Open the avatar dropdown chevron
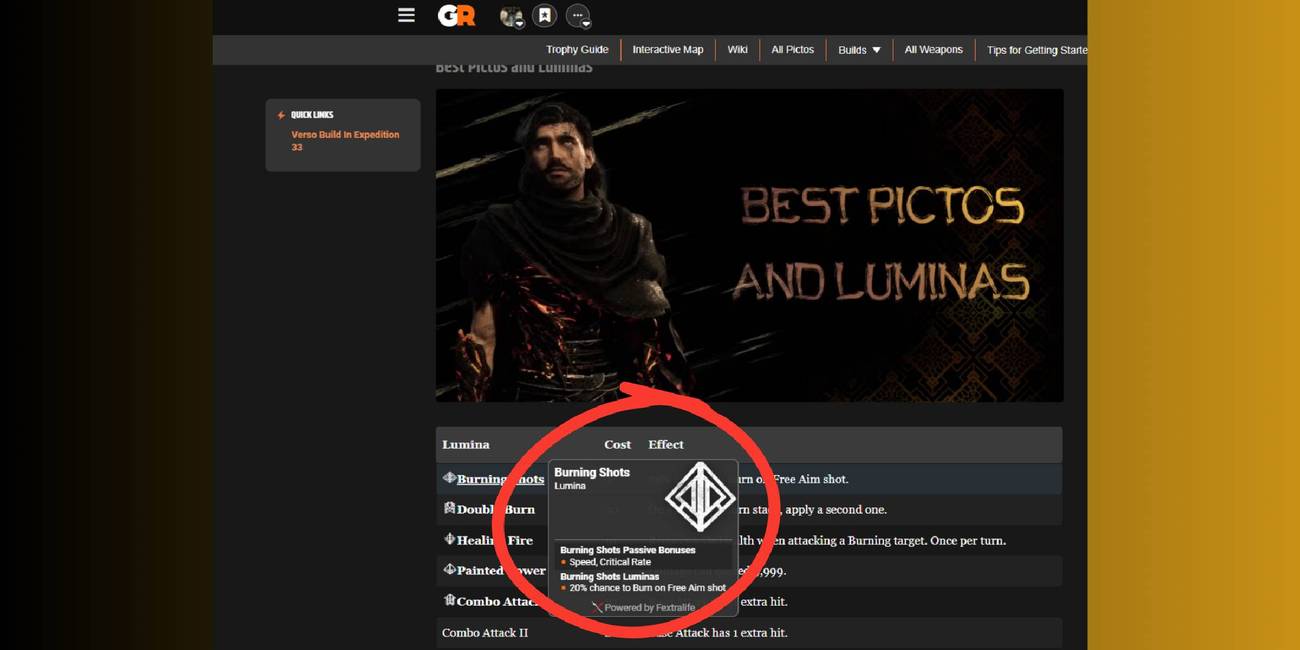Viewport: 1300px width, 650px height. [521, 23]
